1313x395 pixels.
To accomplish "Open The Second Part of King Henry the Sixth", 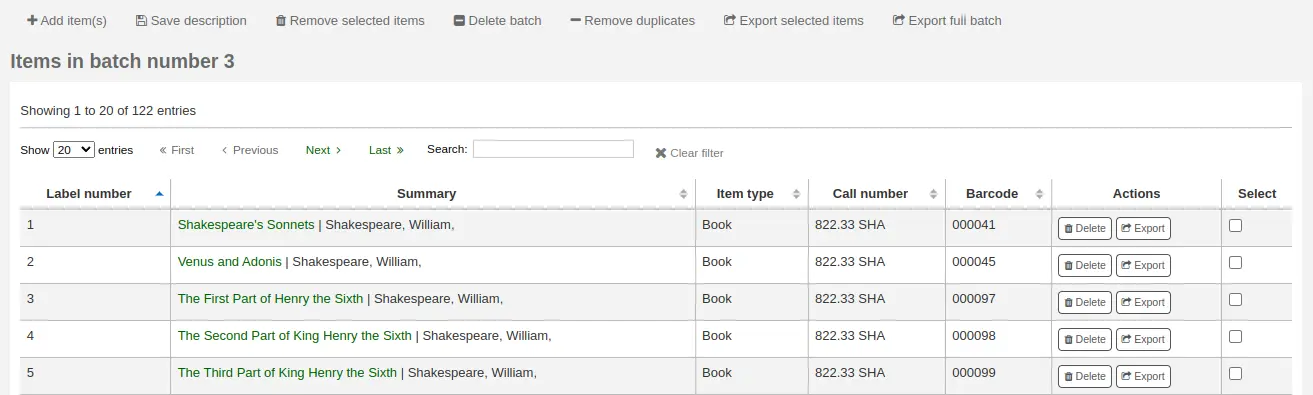I will coord(295,336).
